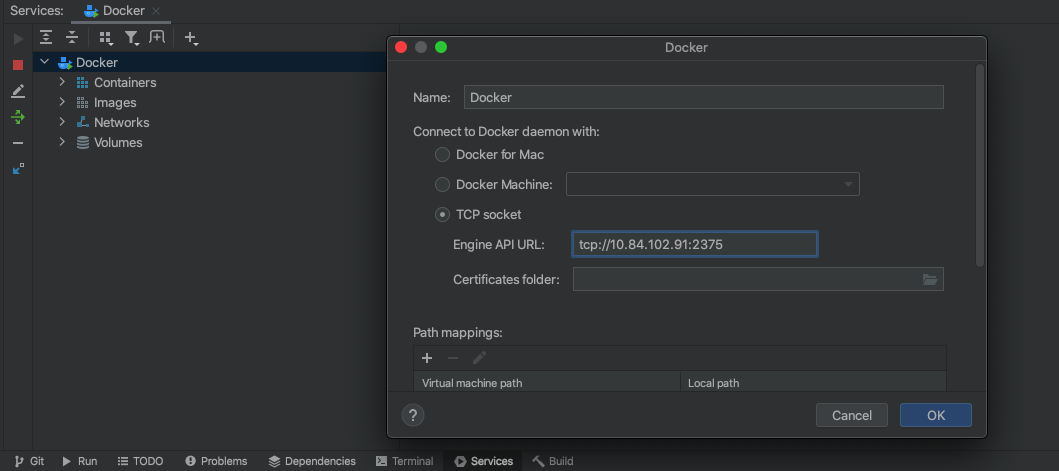Click the green Connect run arrow

18,39
